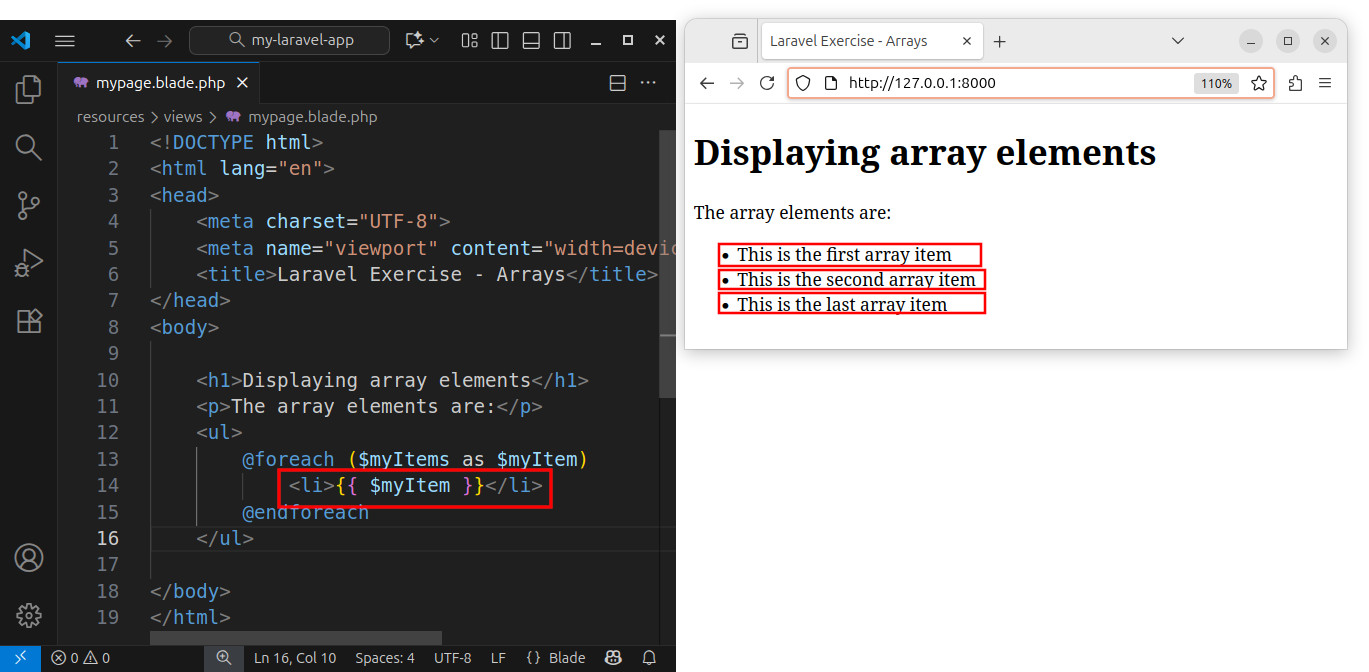Click the first array item text in browser
This screenshot has height=672, width=1369.
click(844, 255)
